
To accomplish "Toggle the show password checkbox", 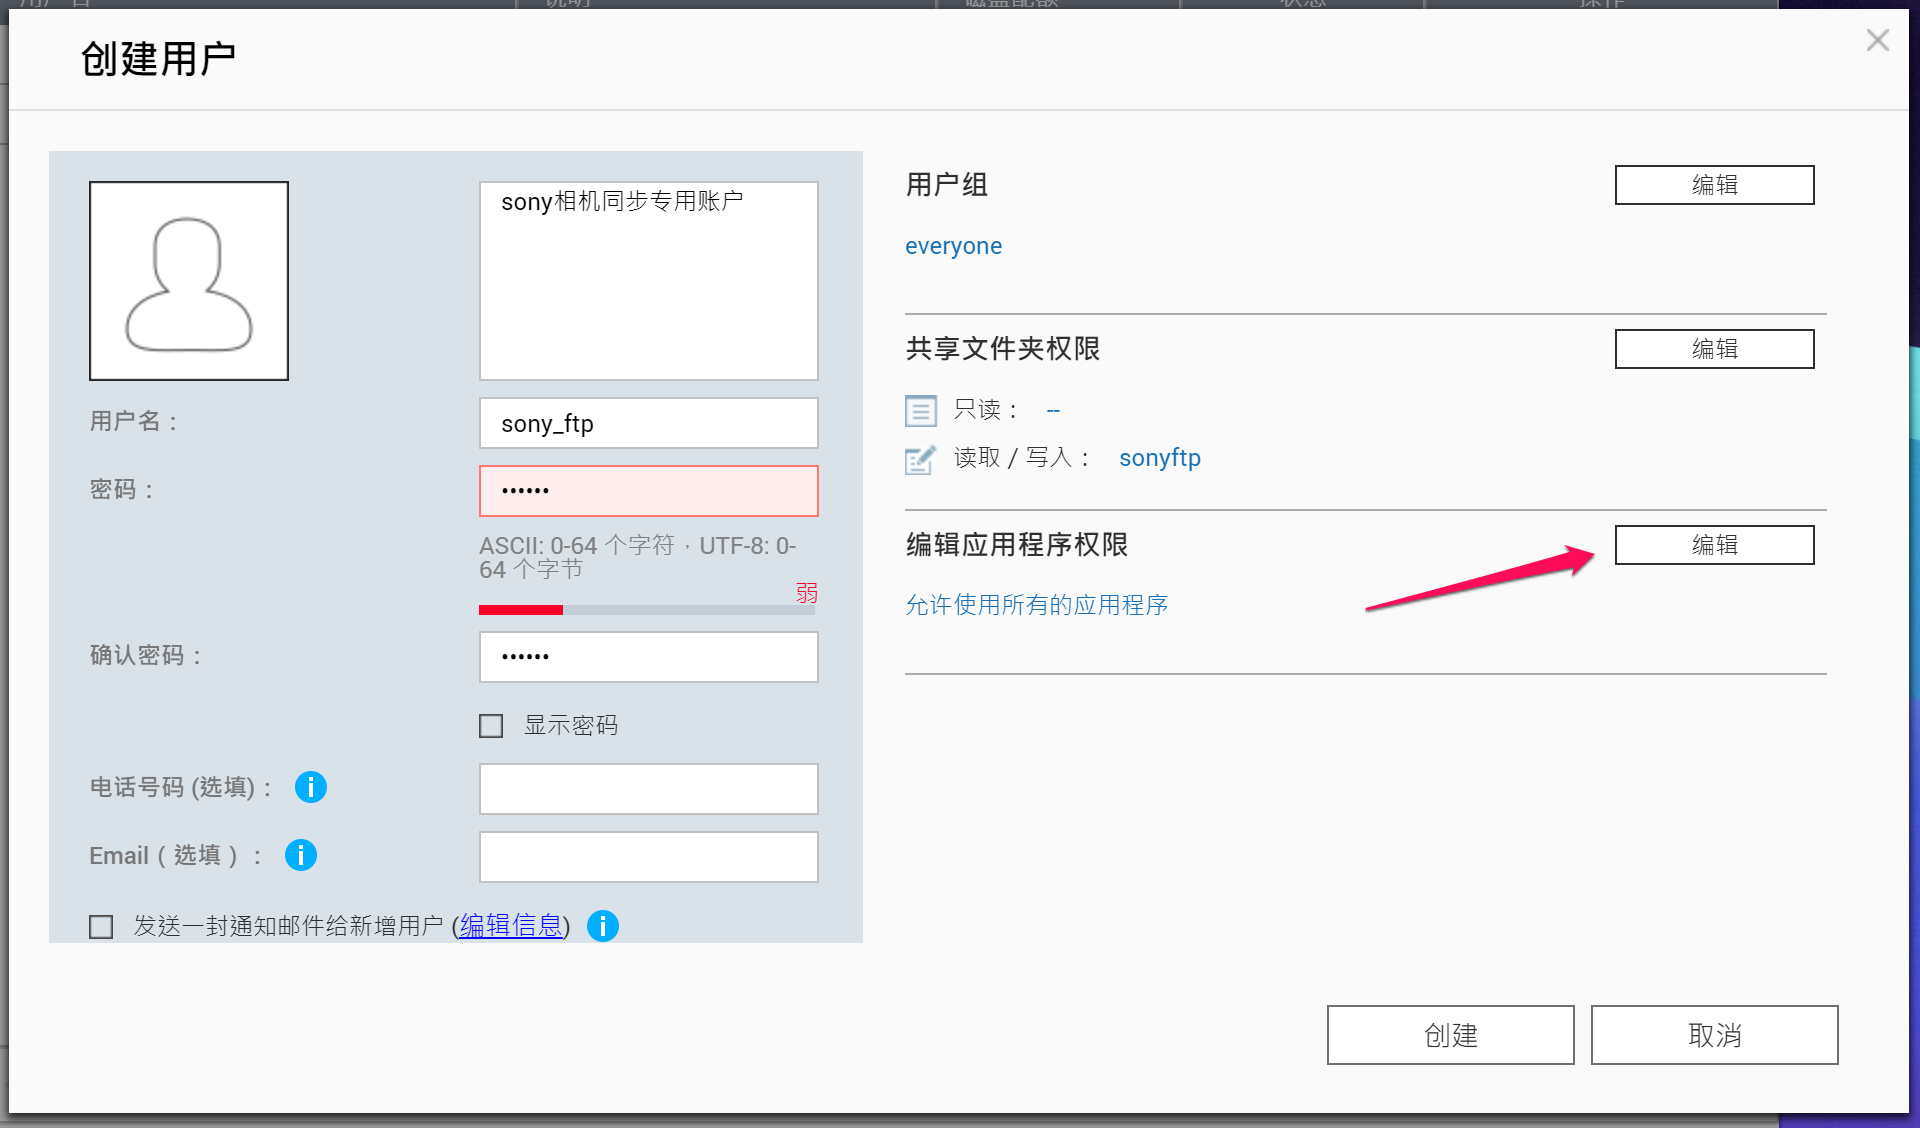I will 491,725.
